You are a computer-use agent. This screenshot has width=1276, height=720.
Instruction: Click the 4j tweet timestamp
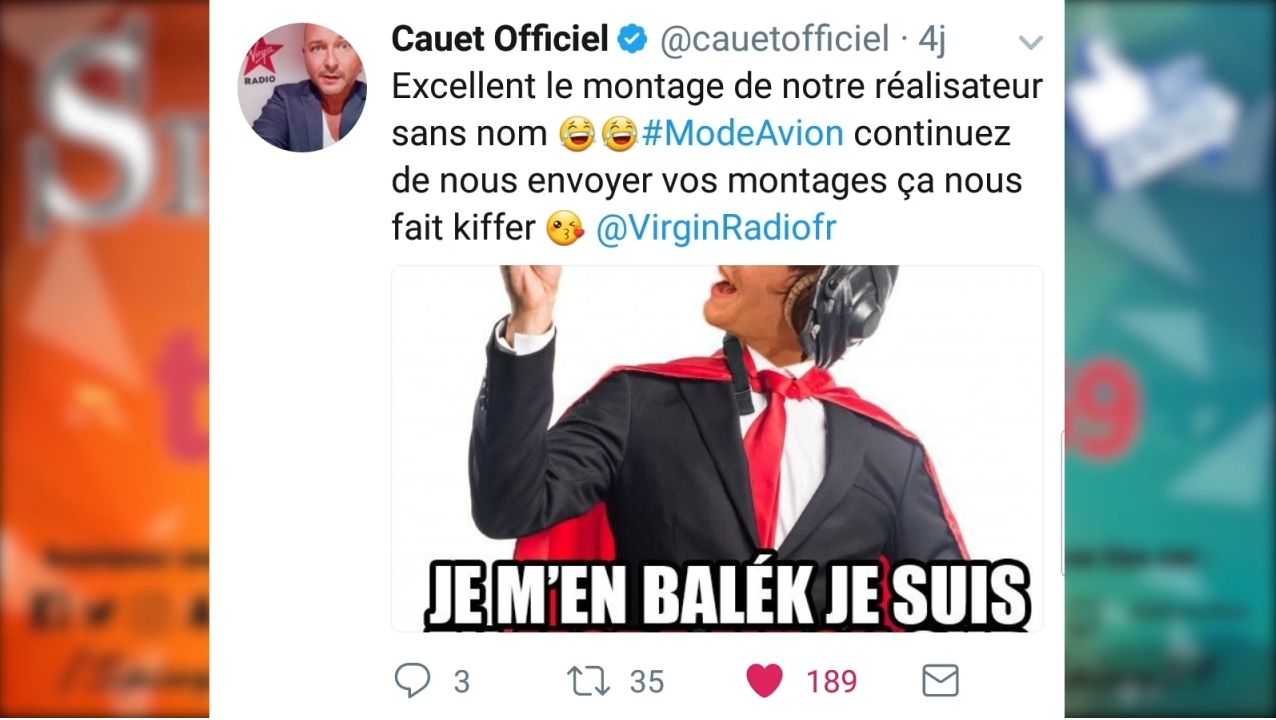click(932, 40)
